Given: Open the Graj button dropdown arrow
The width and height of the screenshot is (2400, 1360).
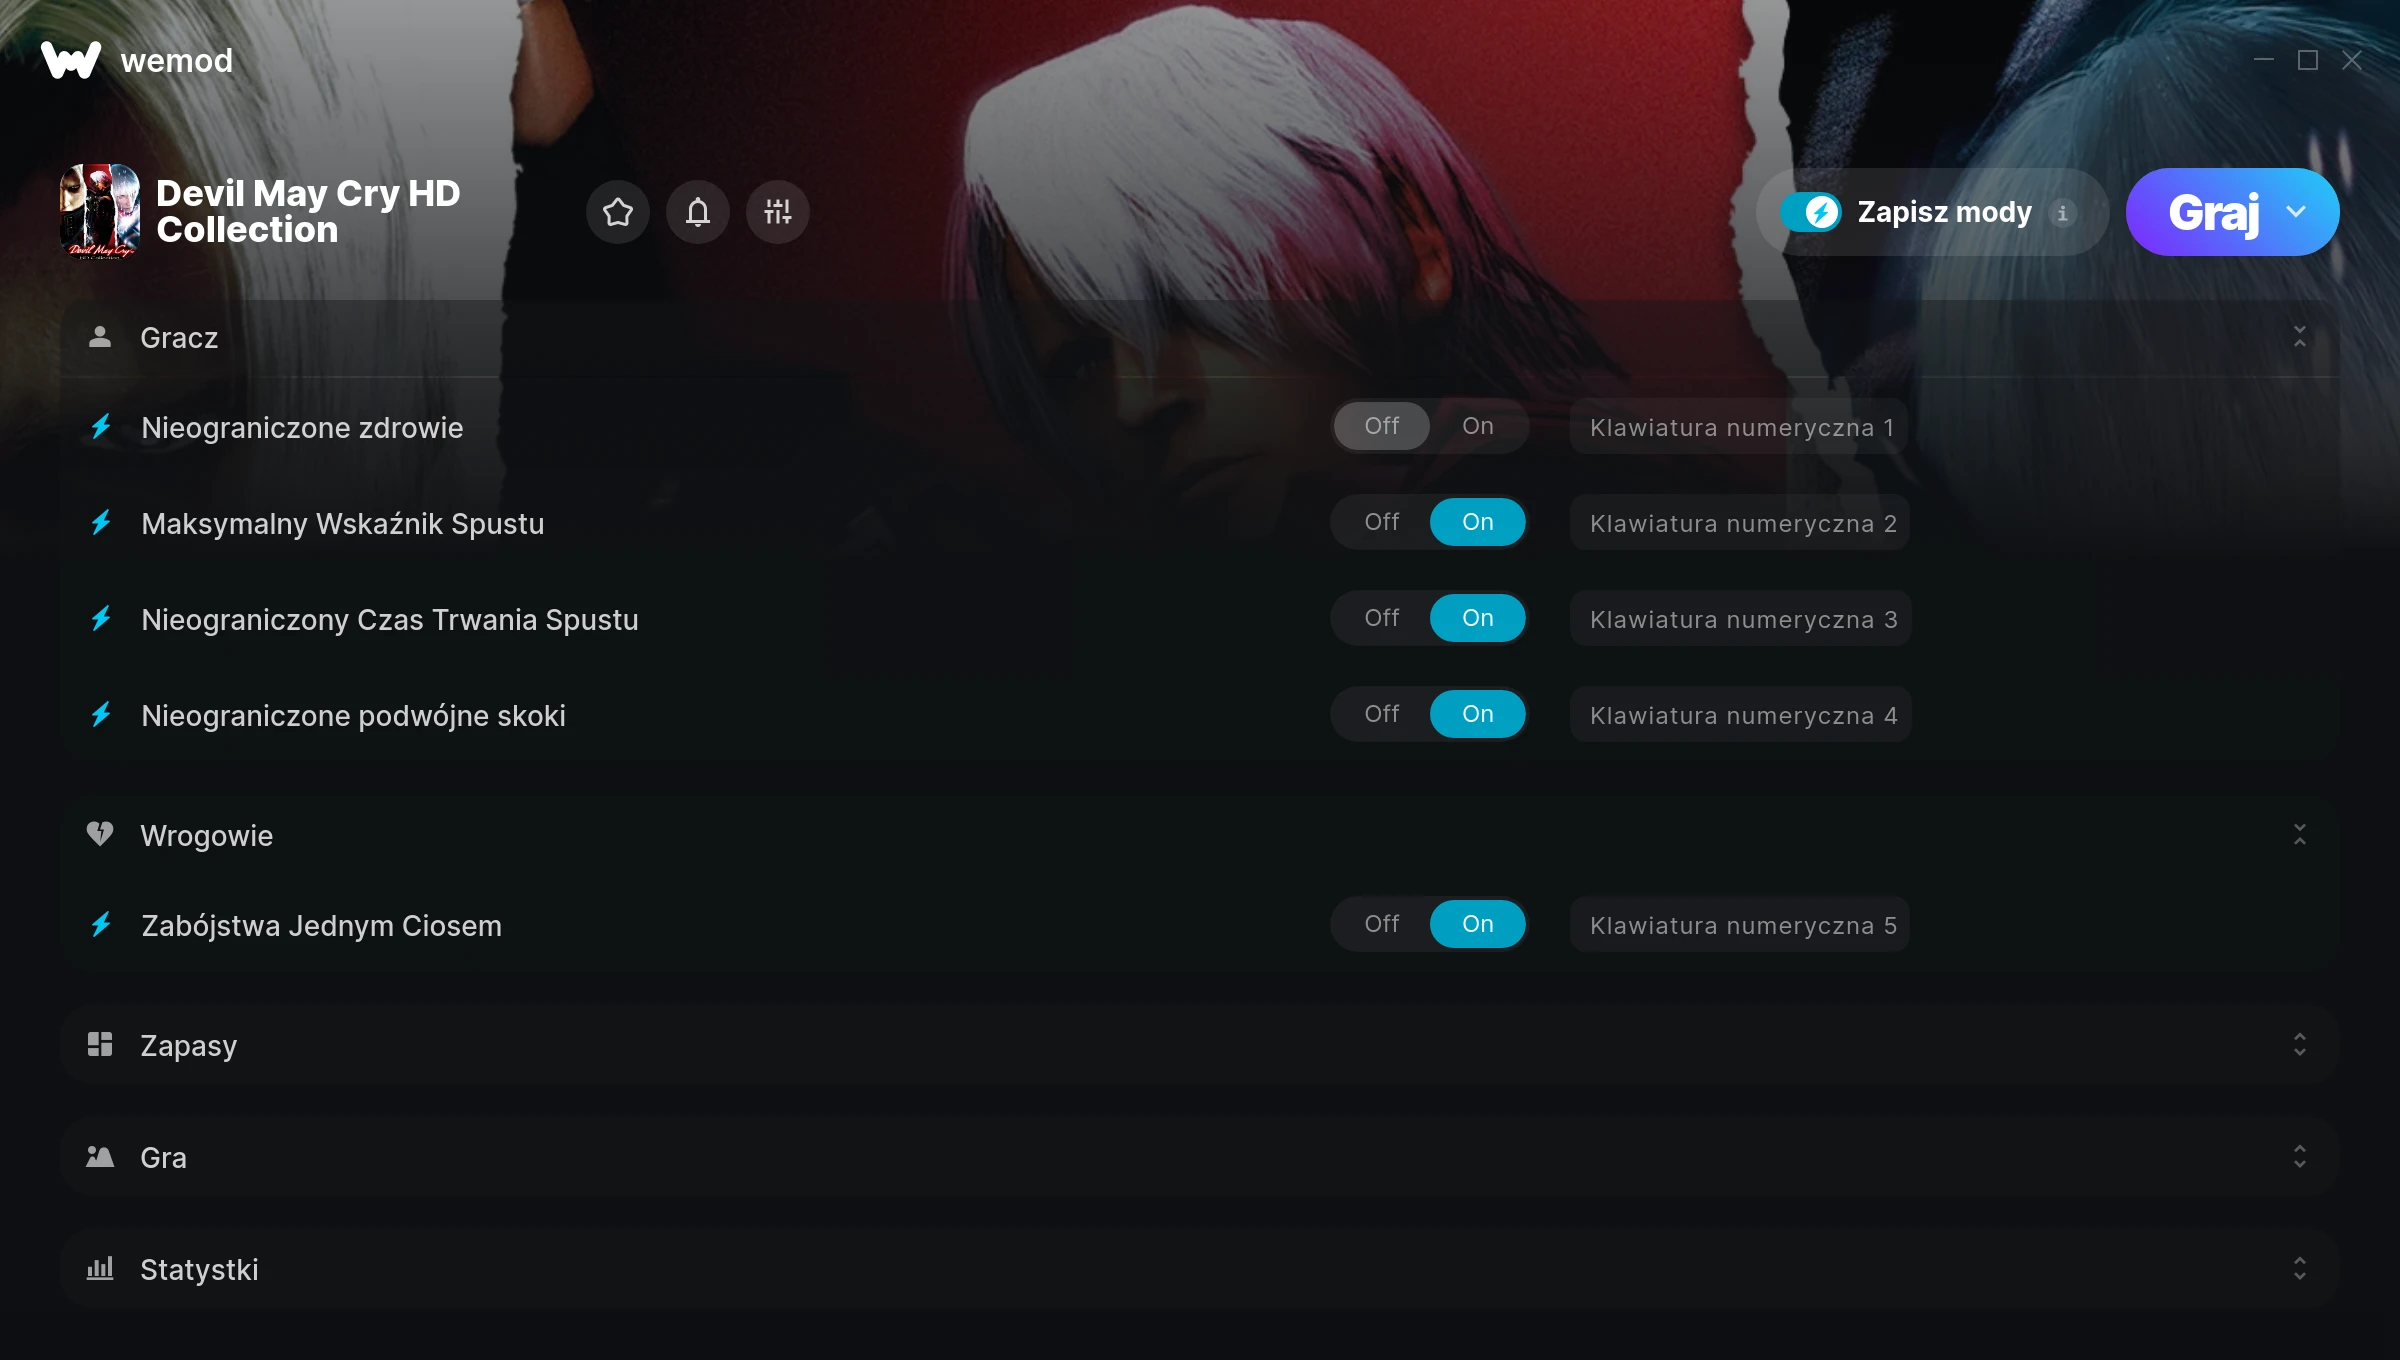Looking at the screenshot, I should pyautogui.click(x=2296, y=212).
